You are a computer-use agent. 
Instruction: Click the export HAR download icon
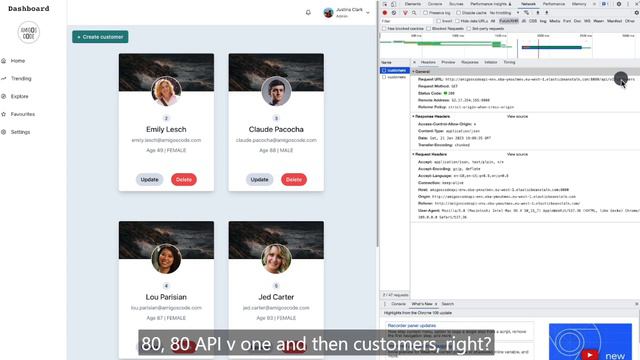547,13
